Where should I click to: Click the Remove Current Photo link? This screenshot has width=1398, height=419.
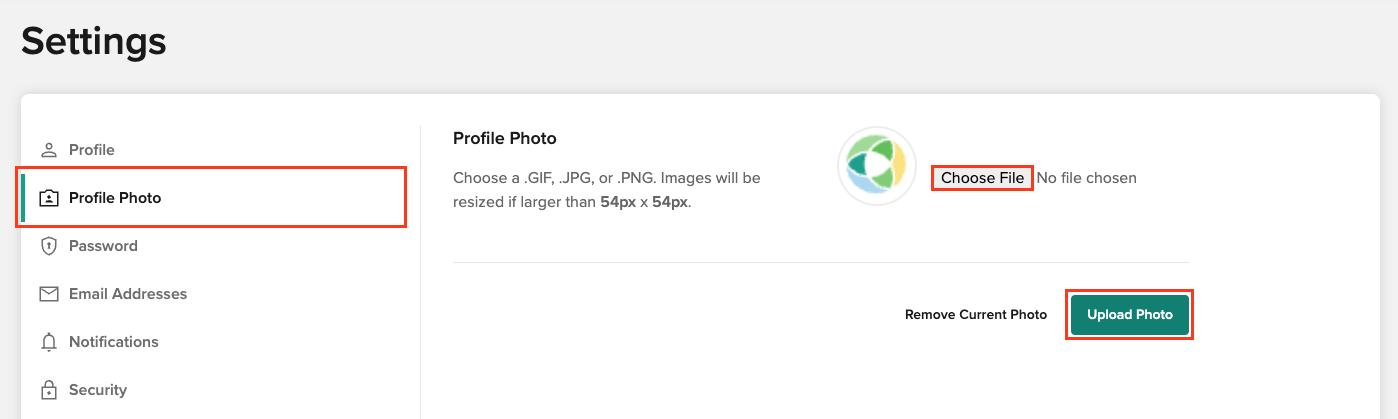976,315
